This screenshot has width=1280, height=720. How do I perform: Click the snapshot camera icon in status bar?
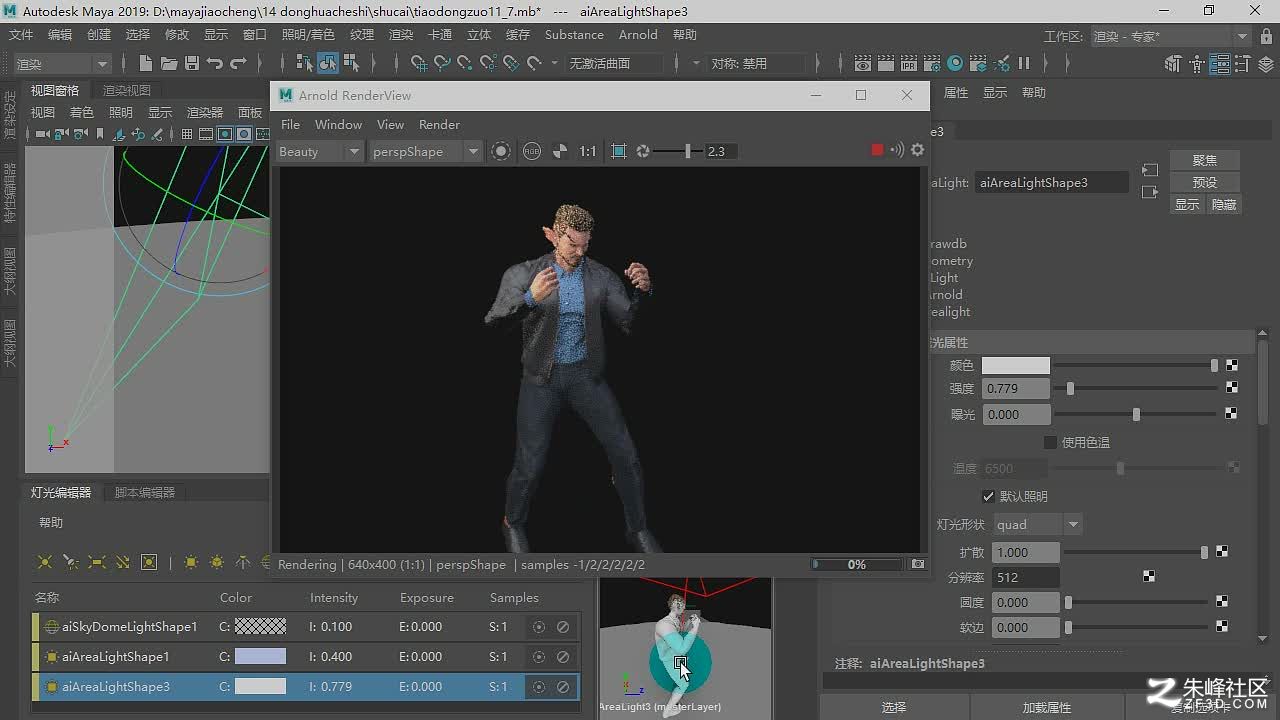(x=918, y=564)
